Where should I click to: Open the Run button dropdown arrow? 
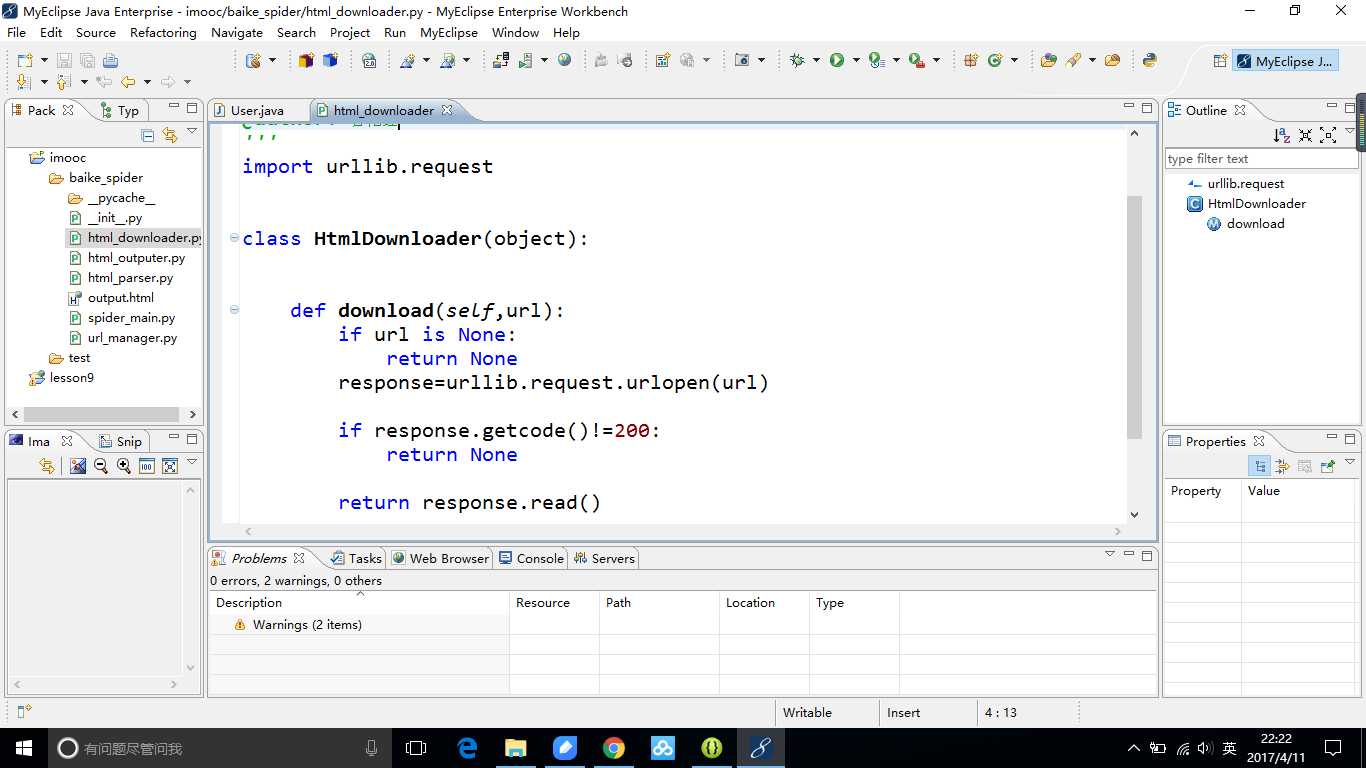click(x=855, y=61)
